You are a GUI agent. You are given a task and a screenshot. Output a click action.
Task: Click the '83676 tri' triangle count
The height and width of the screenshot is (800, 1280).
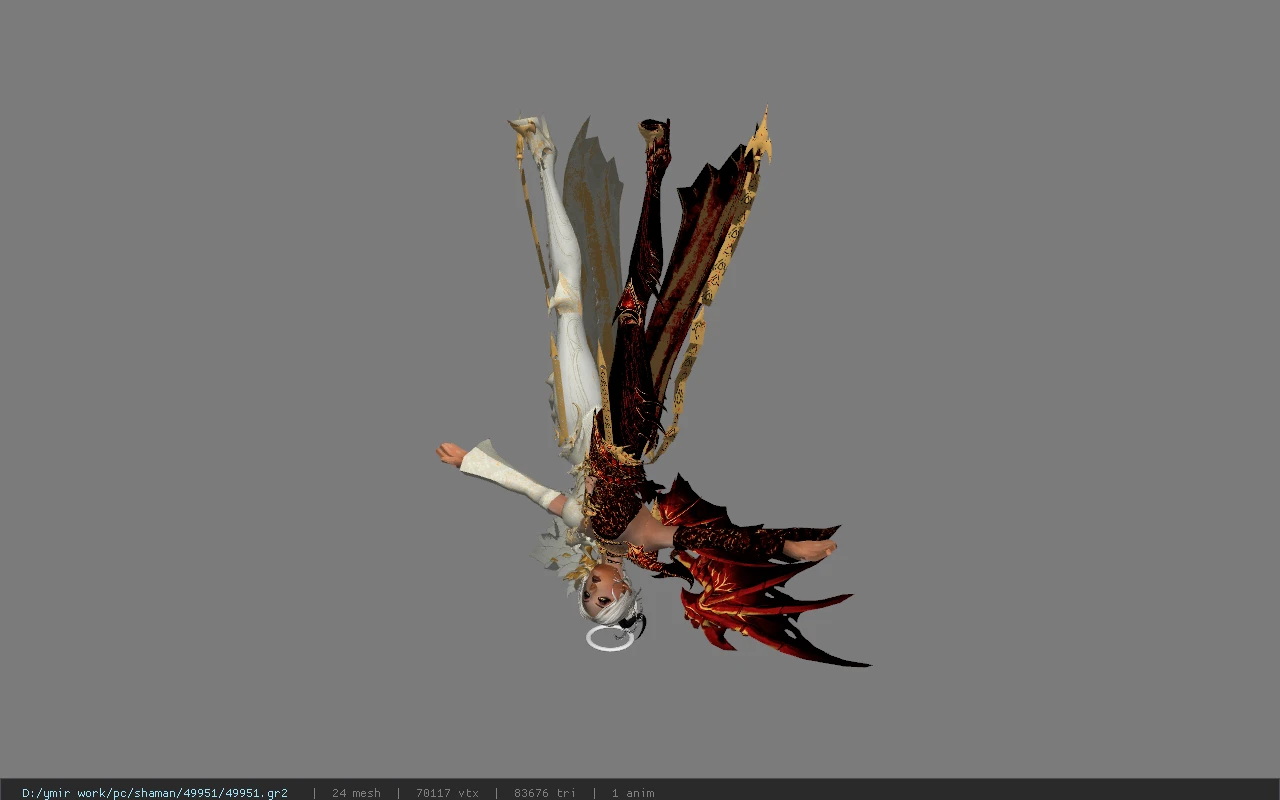tap(545, 793)
